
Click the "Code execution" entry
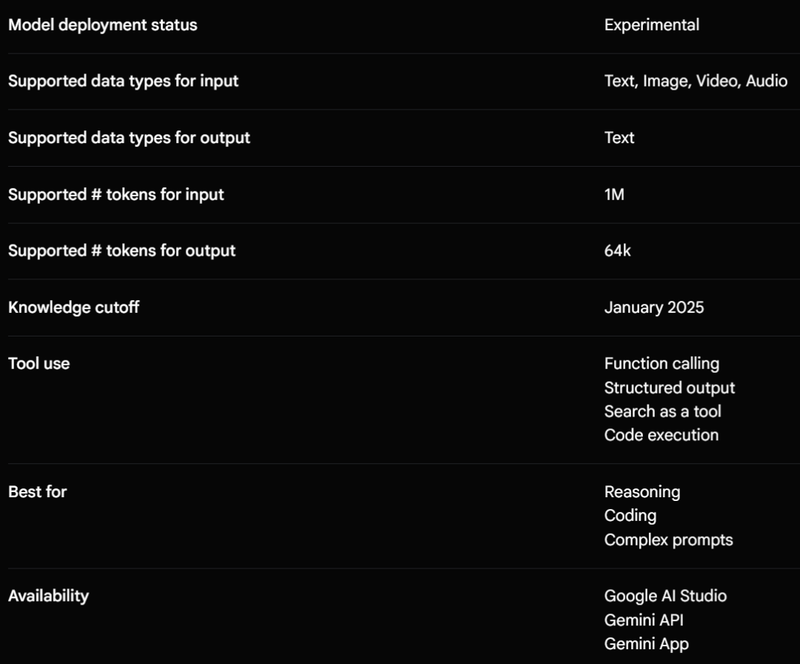tap(661, 435)
